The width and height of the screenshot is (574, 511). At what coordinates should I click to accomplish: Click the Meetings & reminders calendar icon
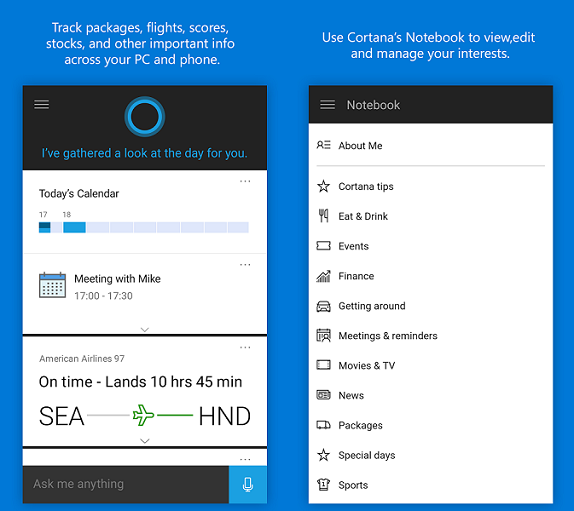pyautogui.click(x=323, y=335)
